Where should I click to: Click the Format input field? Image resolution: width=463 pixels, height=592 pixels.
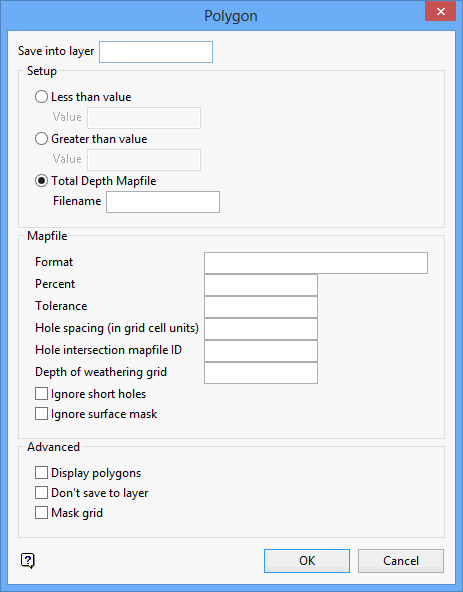[316, 263]
